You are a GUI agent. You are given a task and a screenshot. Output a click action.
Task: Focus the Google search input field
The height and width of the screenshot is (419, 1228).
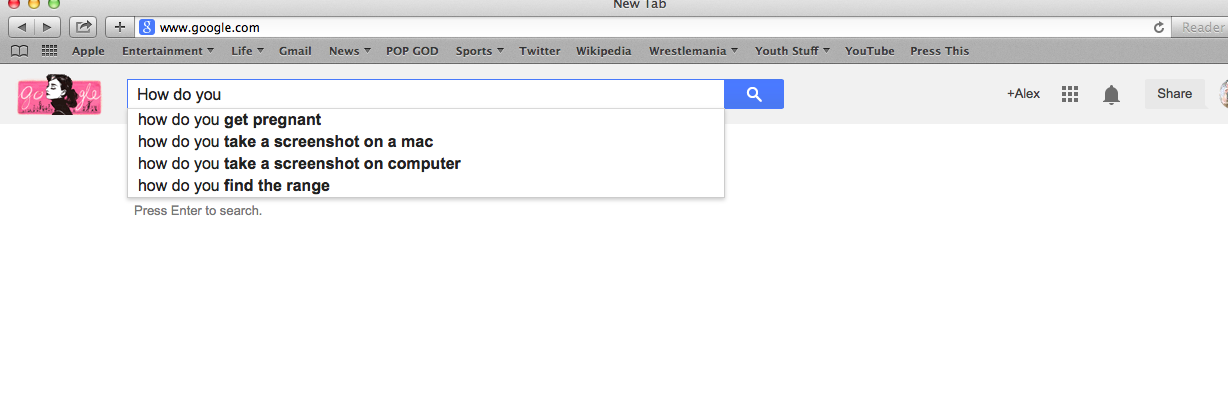click(x=425, y=94)
